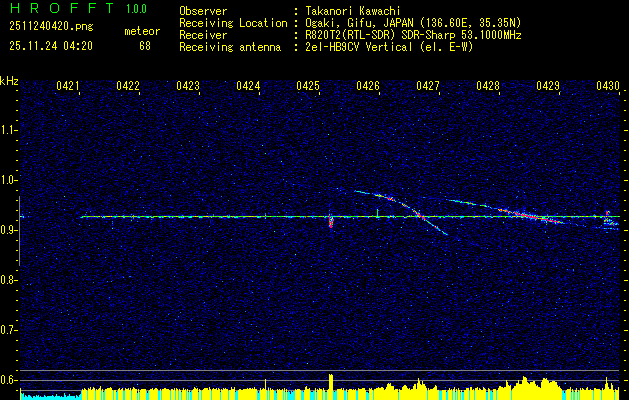Click the Receiving Location field label
The width and height of the screenshot is (629, 400).
click(x=233, y=23)
